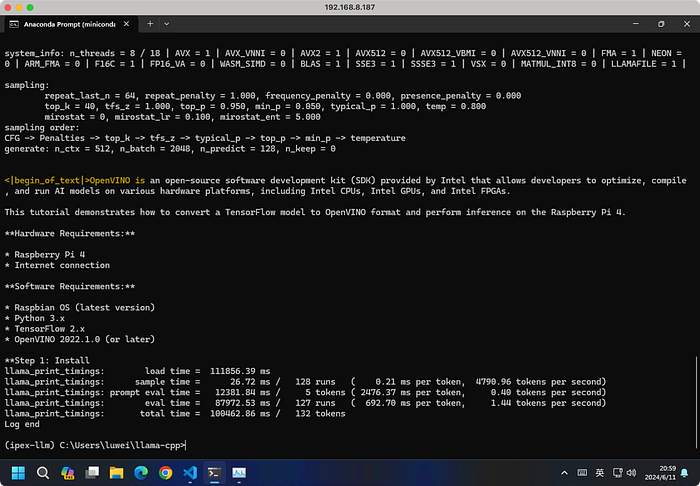The image size is (700, 486).
Task: Open the network status tray icon
Action: pyautogui.click(x=618, y=473)
